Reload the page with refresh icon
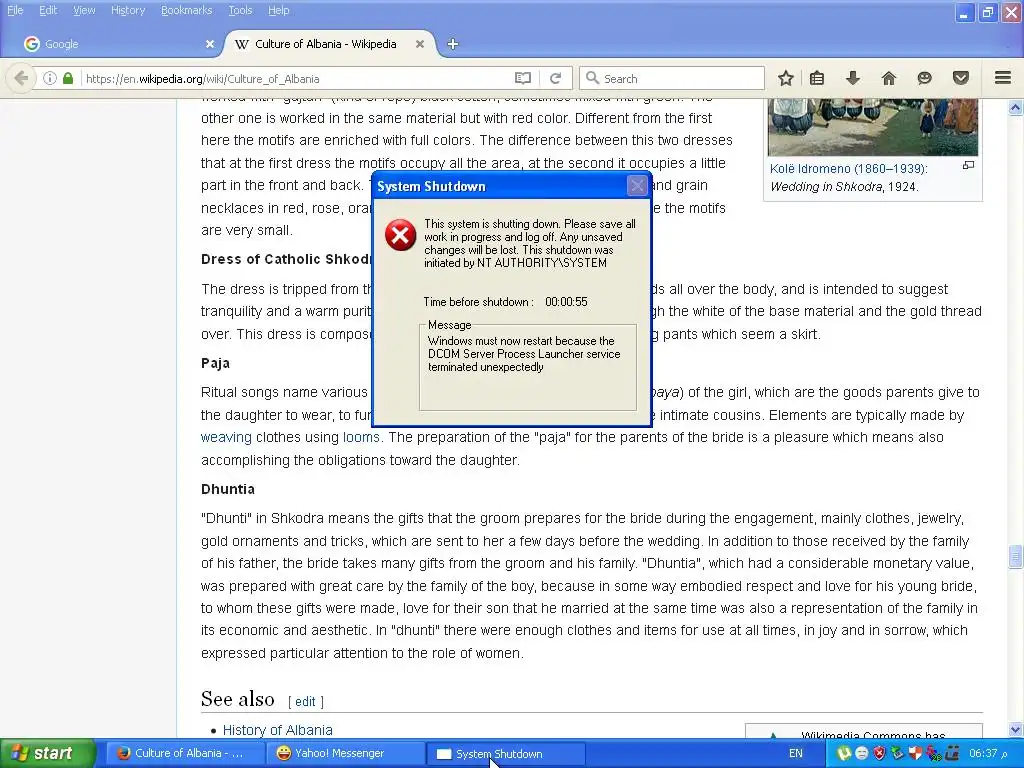This screenshot has width=1024, height=768. [556, 78]
